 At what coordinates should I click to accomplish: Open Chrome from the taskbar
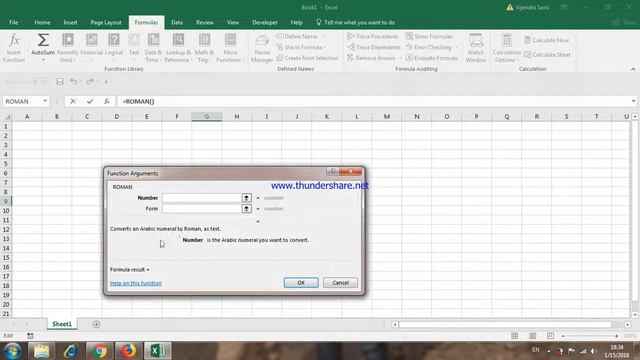[x=99, y=351]
